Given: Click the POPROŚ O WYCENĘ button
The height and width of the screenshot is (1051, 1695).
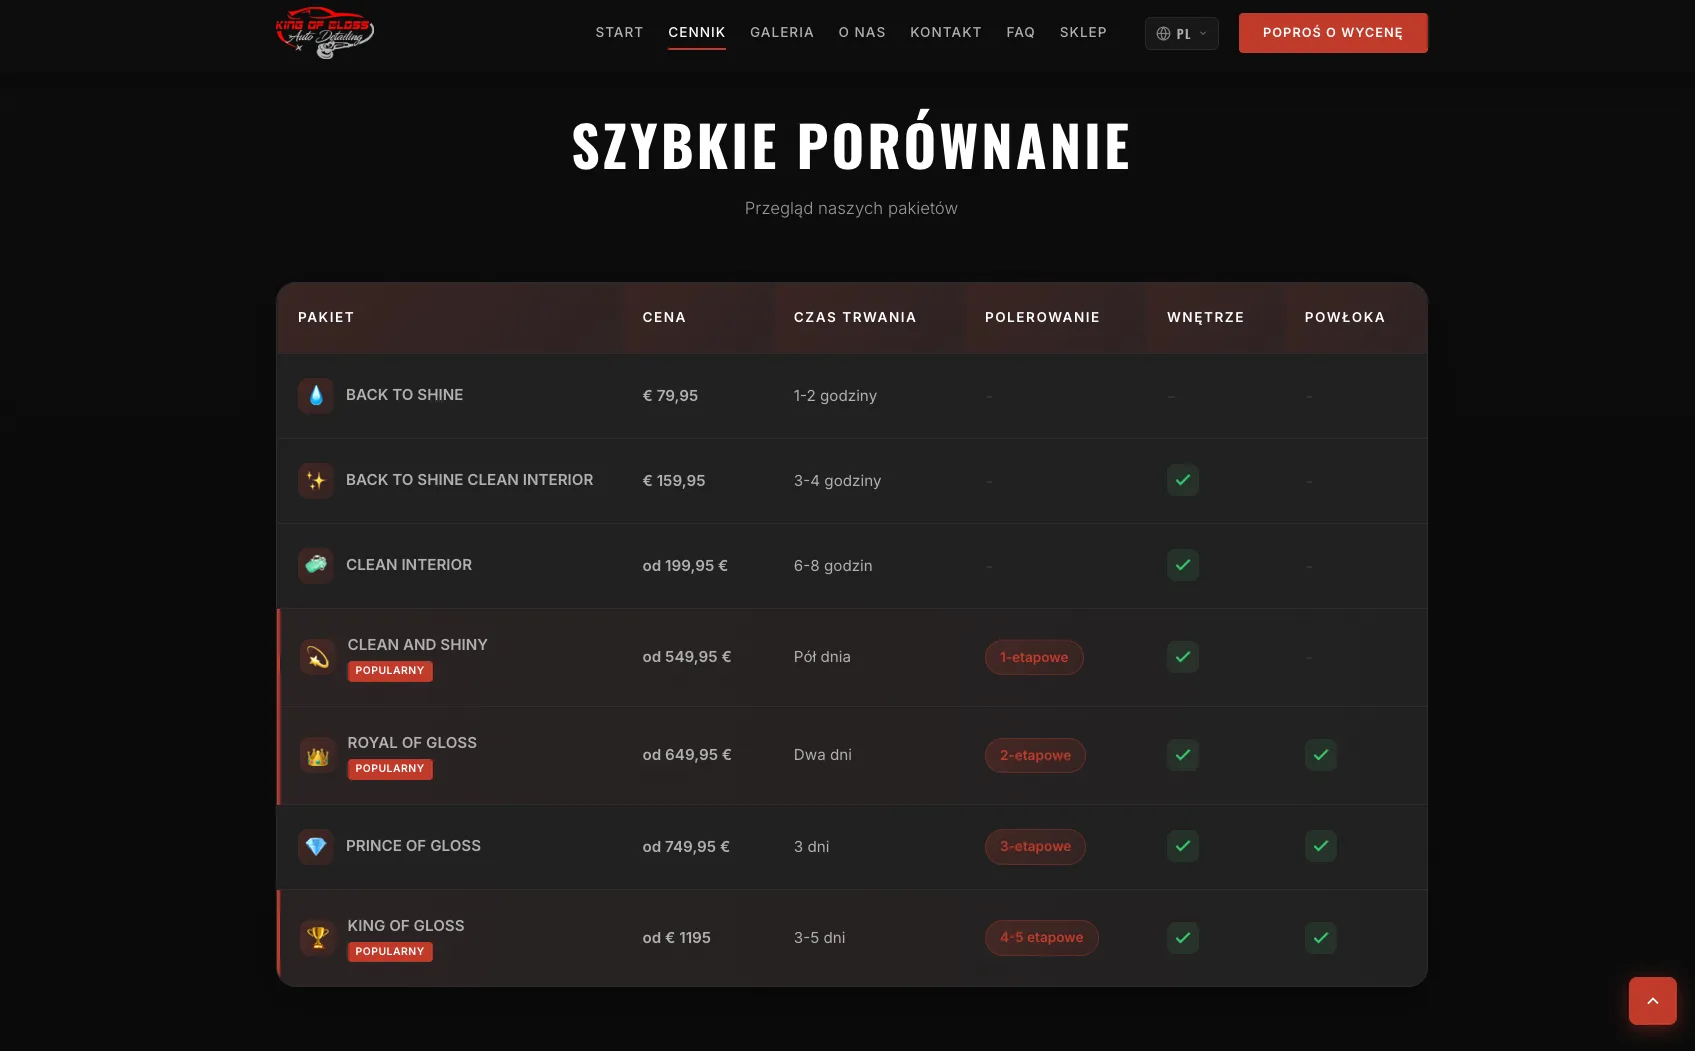Looking at the screenshot, I should click(x=1332, y=32).
